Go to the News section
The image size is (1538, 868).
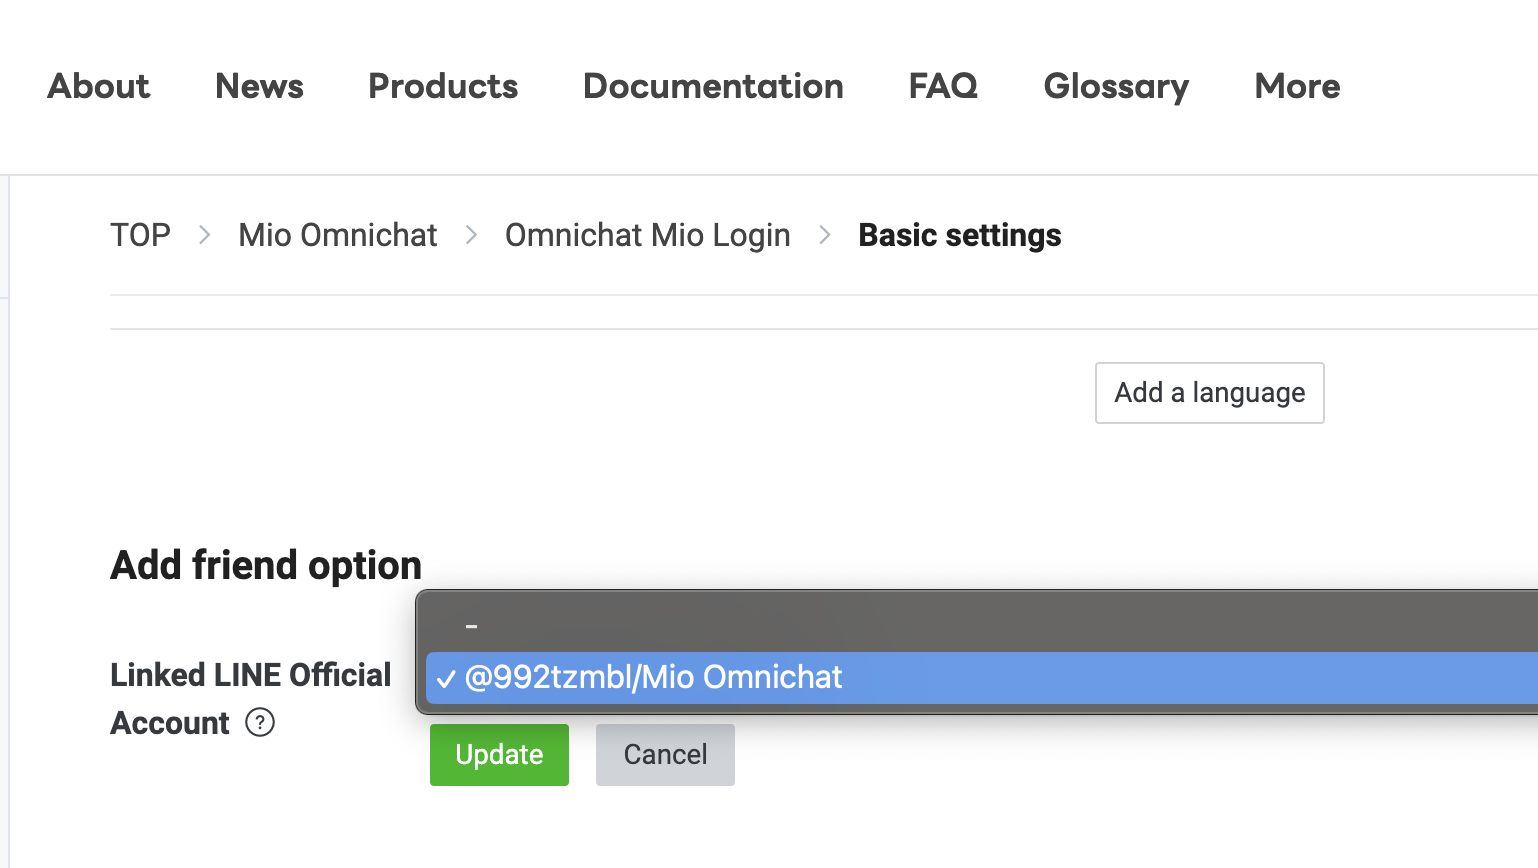click(x=259, y=86)
